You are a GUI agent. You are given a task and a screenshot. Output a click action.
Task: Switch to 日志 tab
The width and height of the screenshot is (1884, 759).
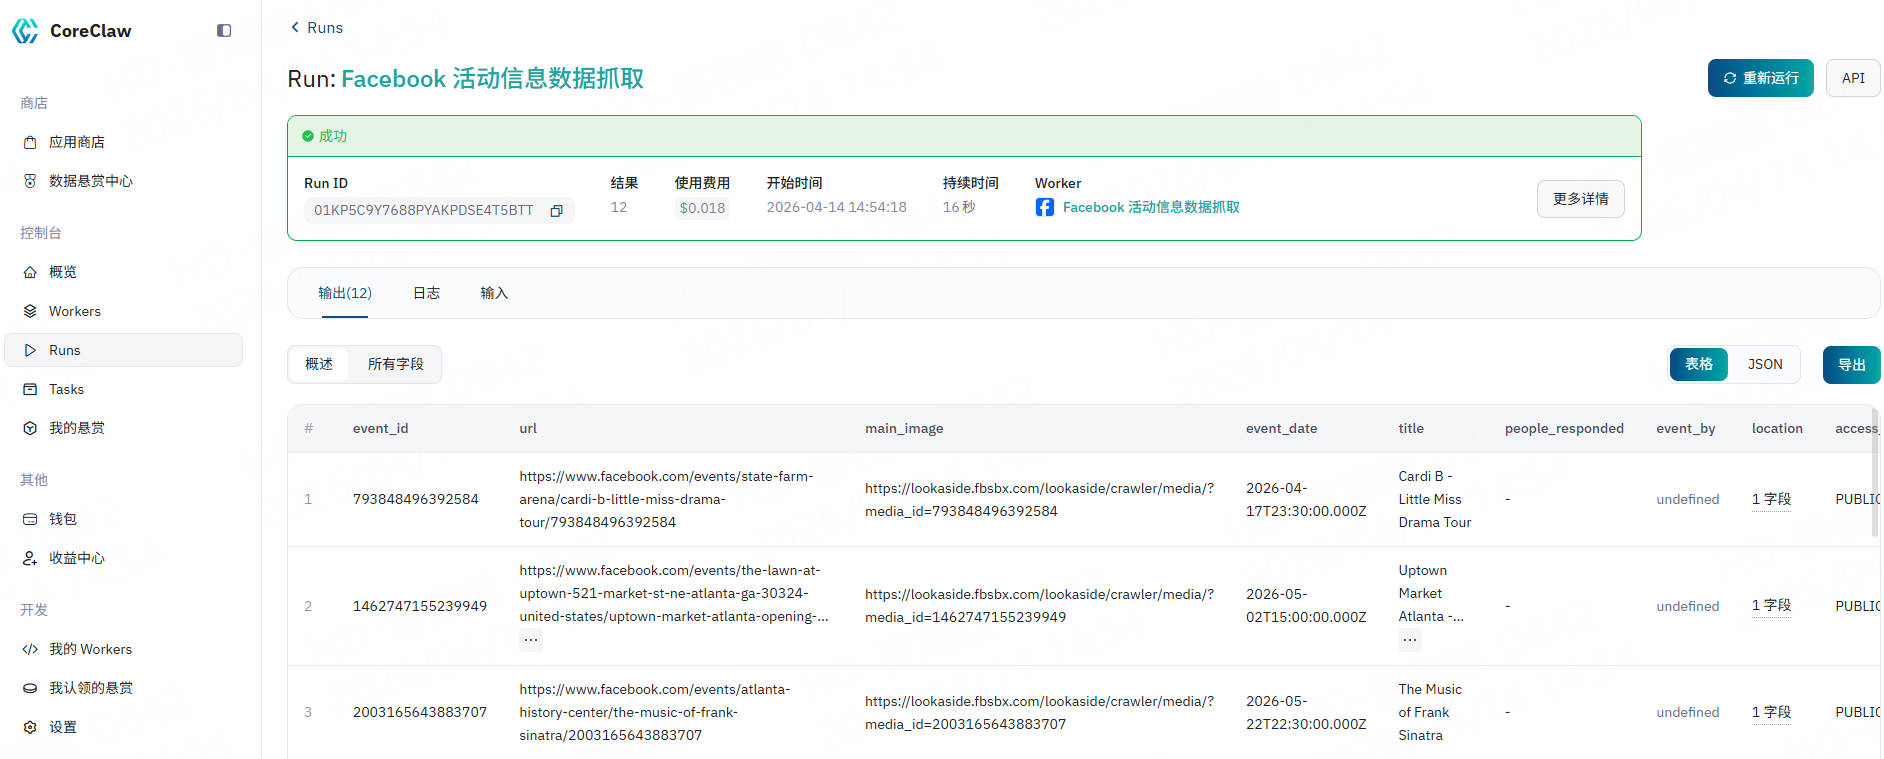click(x=426, y=293)
